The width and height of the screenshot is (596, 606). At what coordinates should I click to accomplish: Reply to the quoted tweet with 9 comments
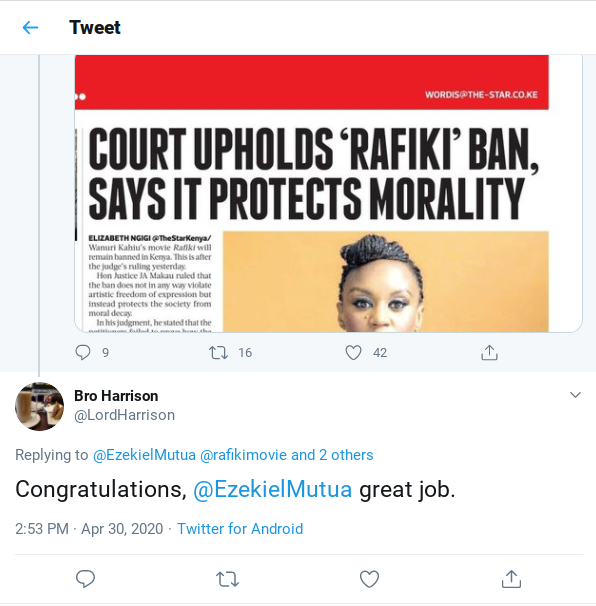[83, 352]
